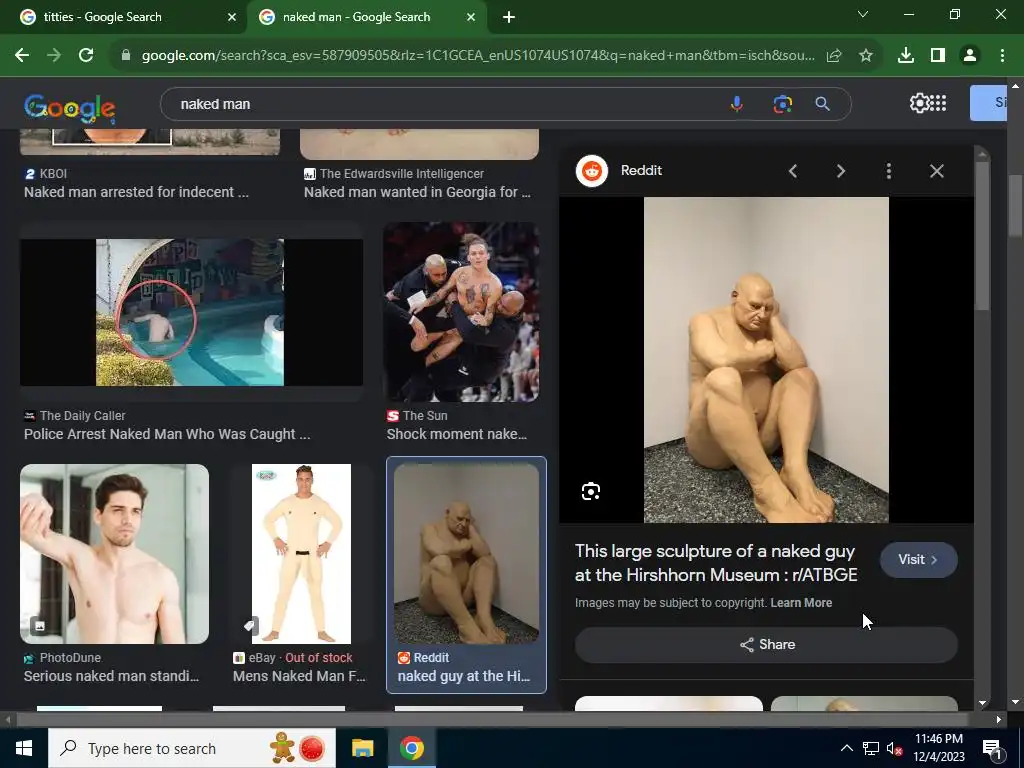Open the Chrome profile avatar icon

pos(970,56)
